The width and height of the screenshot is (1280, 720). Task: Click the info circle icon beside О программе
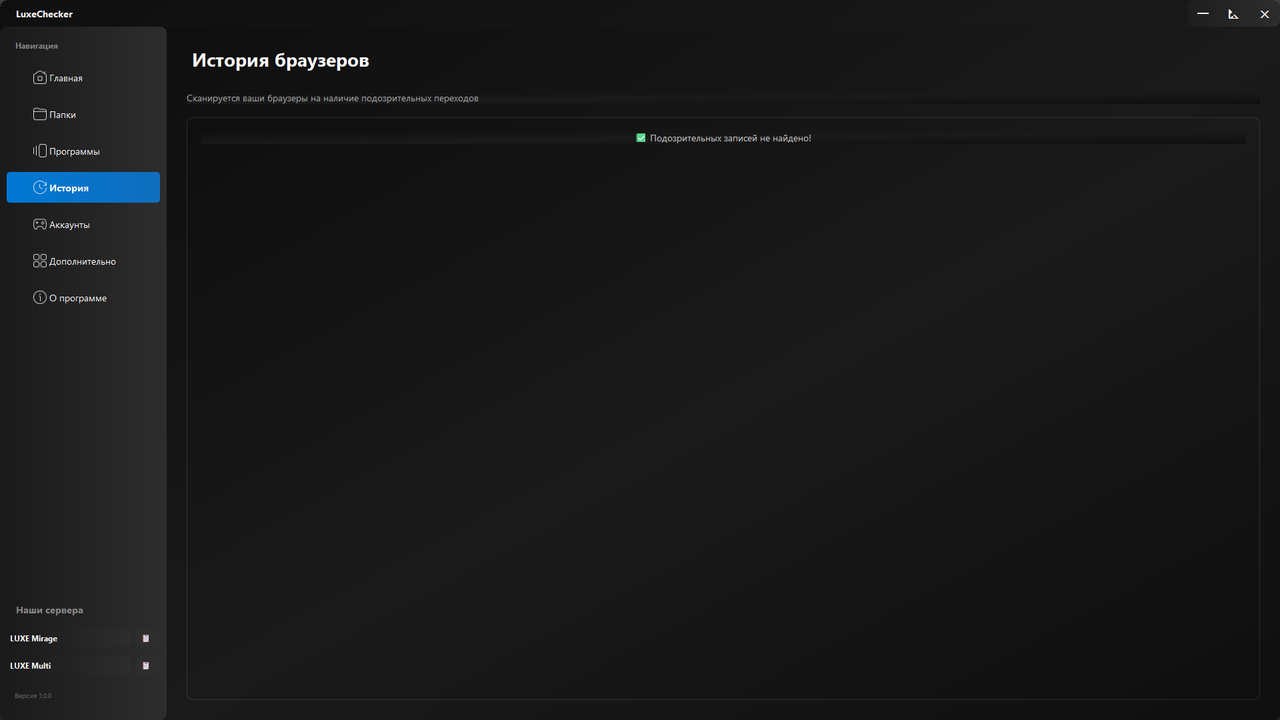click(40, 298)
